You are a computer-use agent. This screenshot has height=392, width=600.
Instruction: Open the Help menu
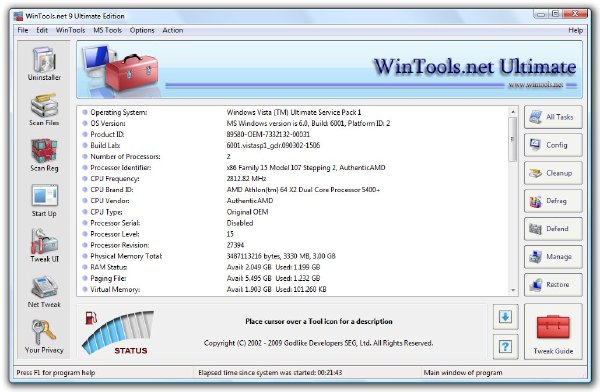[576, 30]
